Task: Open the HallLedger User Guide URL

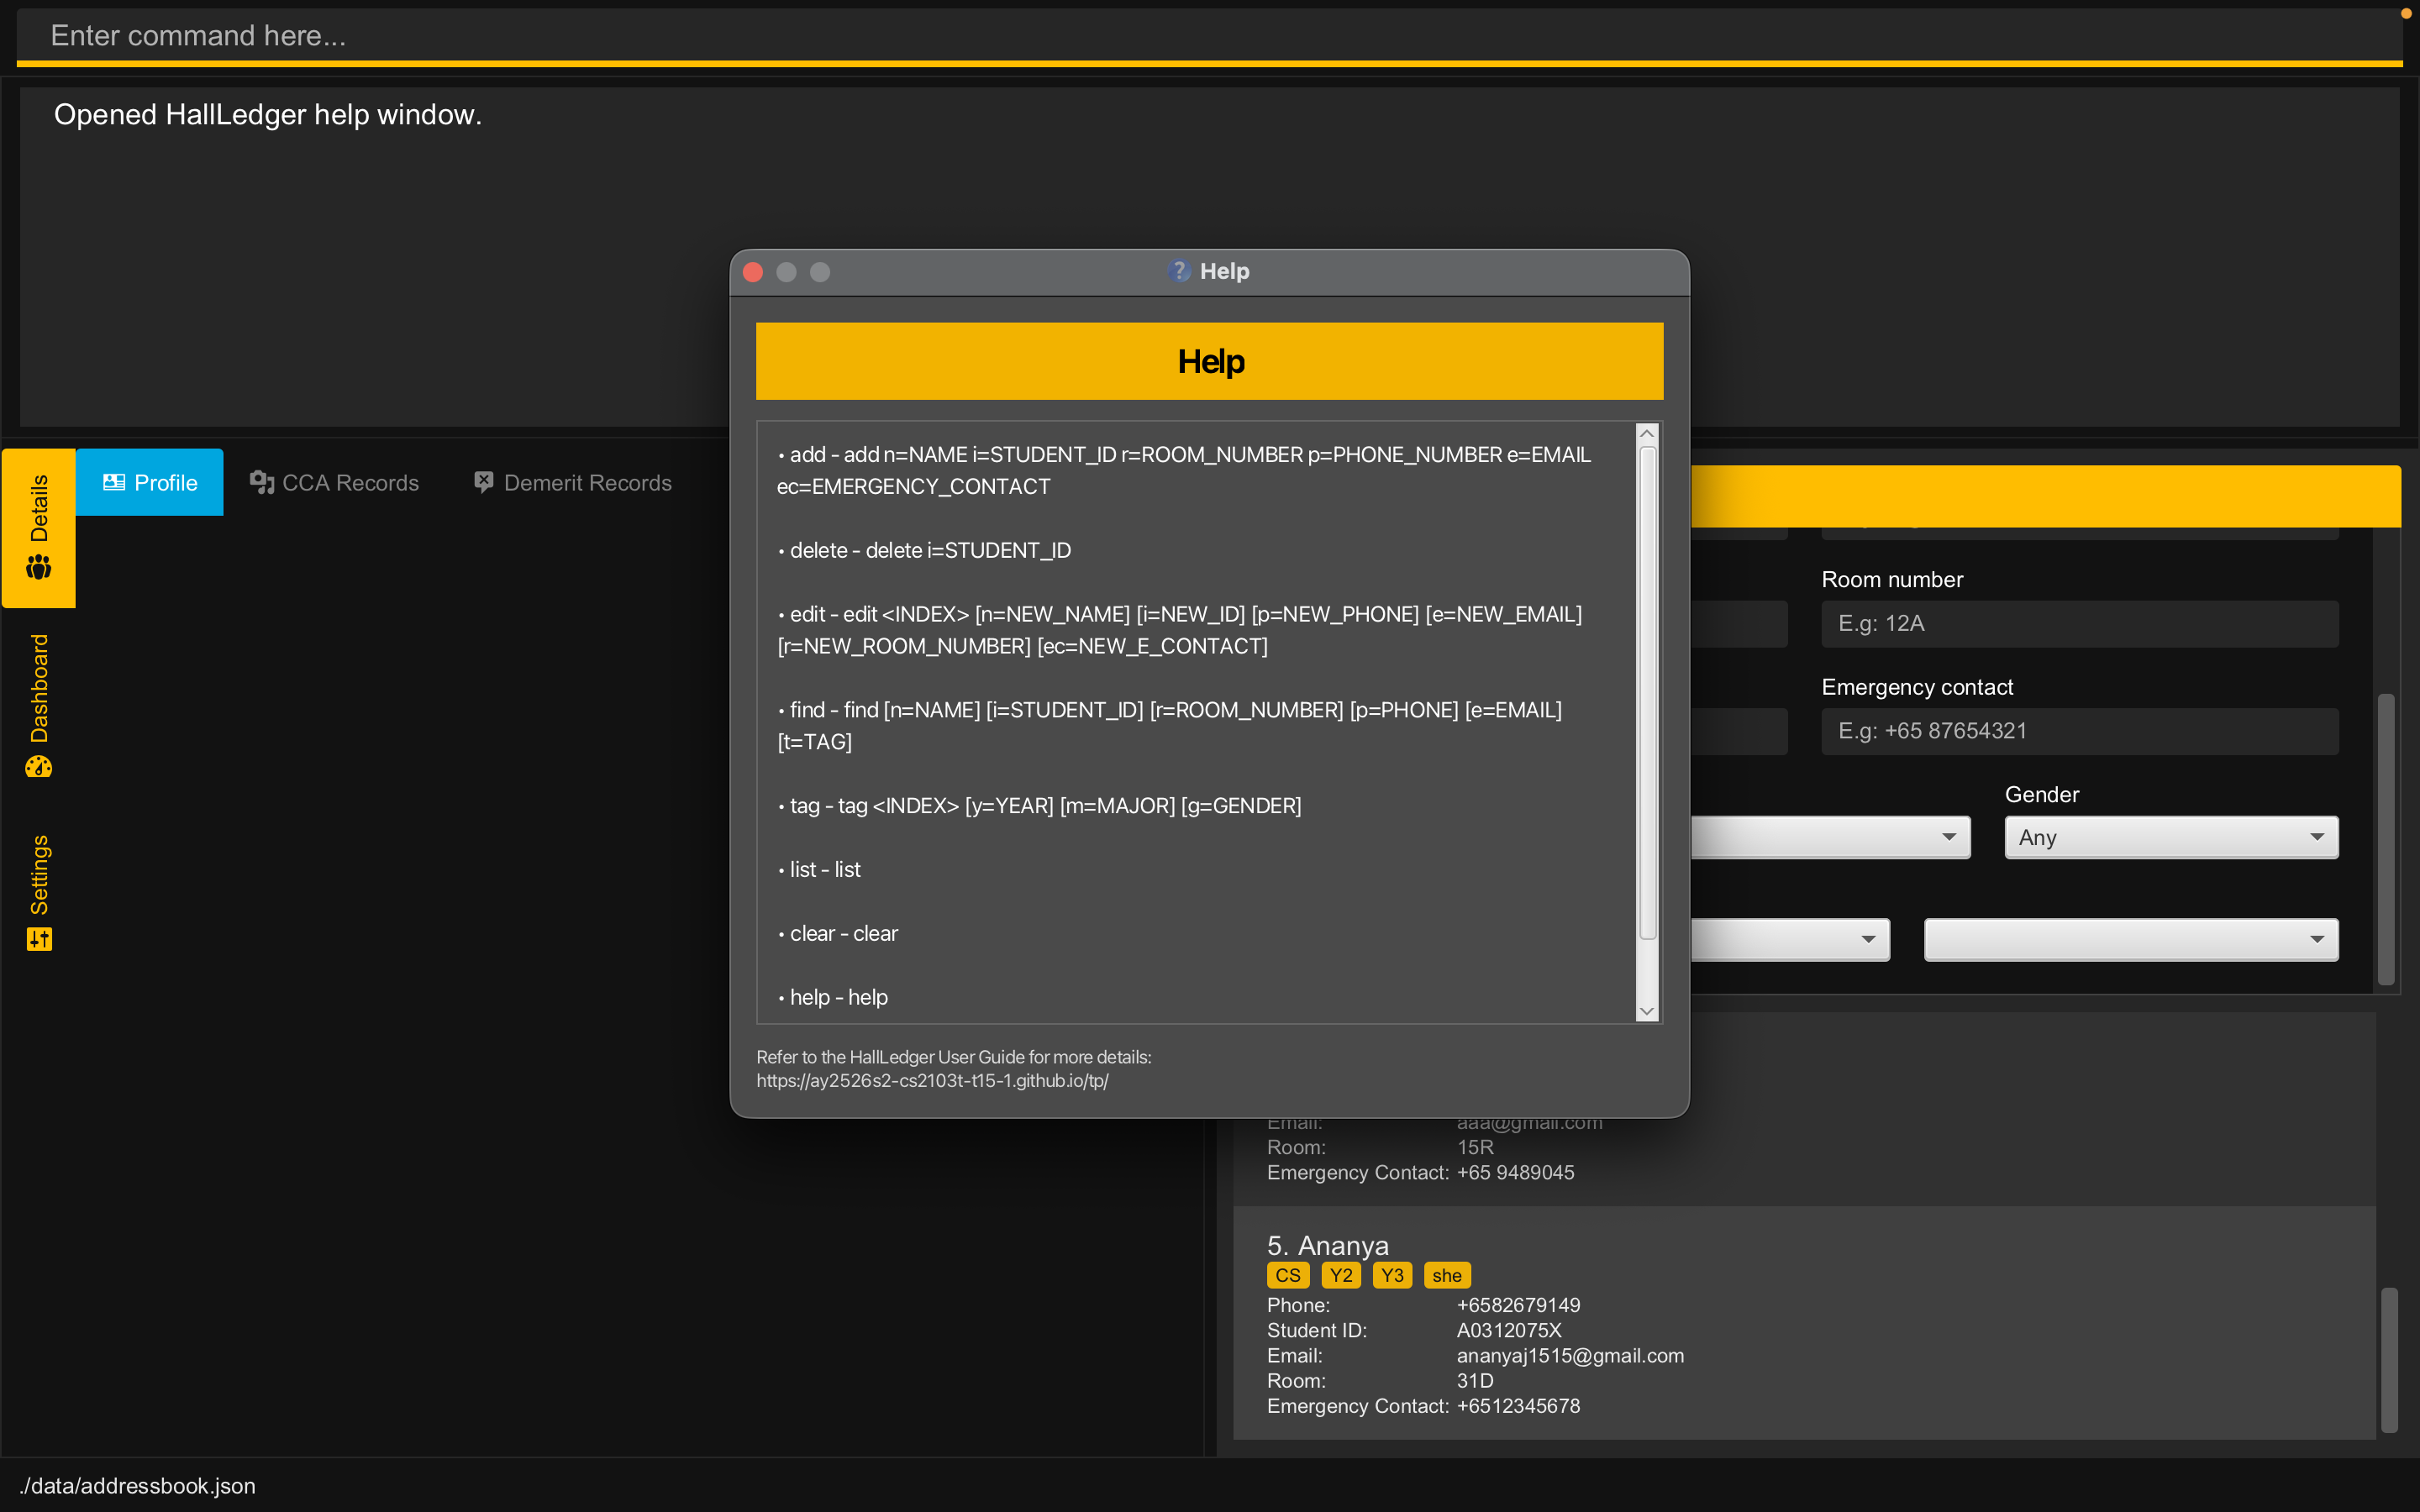Action: [x=932, y=1081]
